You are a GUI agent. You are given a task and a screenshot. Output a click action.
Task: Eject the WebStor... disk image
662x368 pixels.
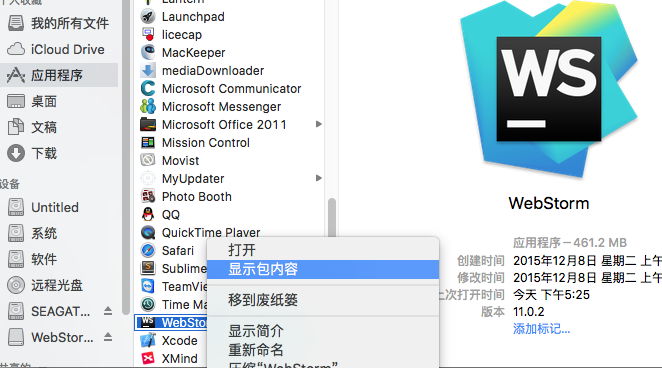(x=108, y=337)
